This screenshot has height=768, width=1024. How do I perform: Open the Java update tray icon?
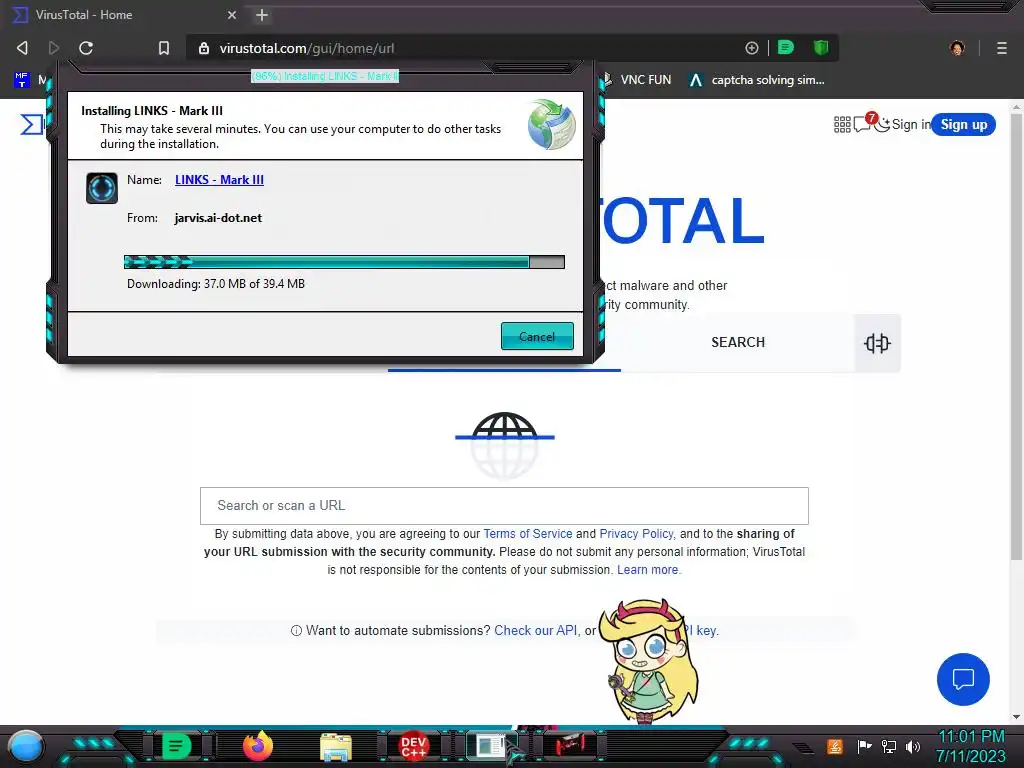(x=834, y=746)
